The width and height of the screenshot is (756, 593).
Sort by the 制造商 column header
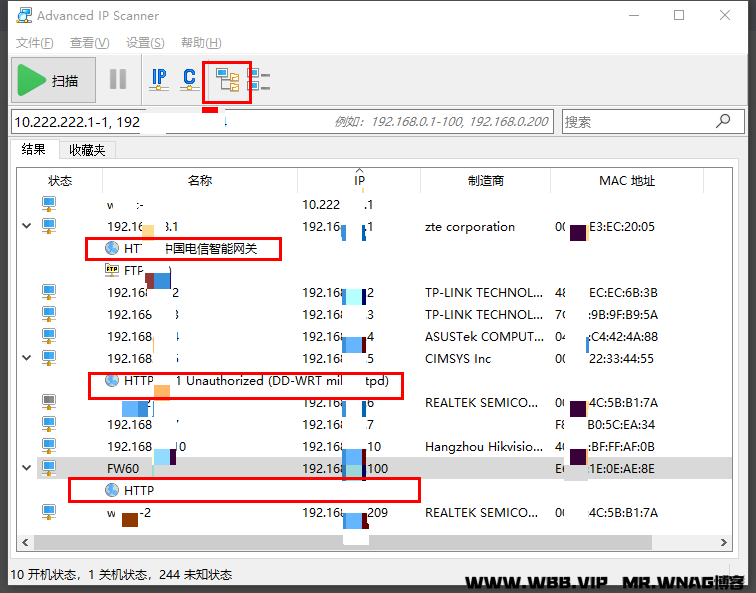(485, 181)
